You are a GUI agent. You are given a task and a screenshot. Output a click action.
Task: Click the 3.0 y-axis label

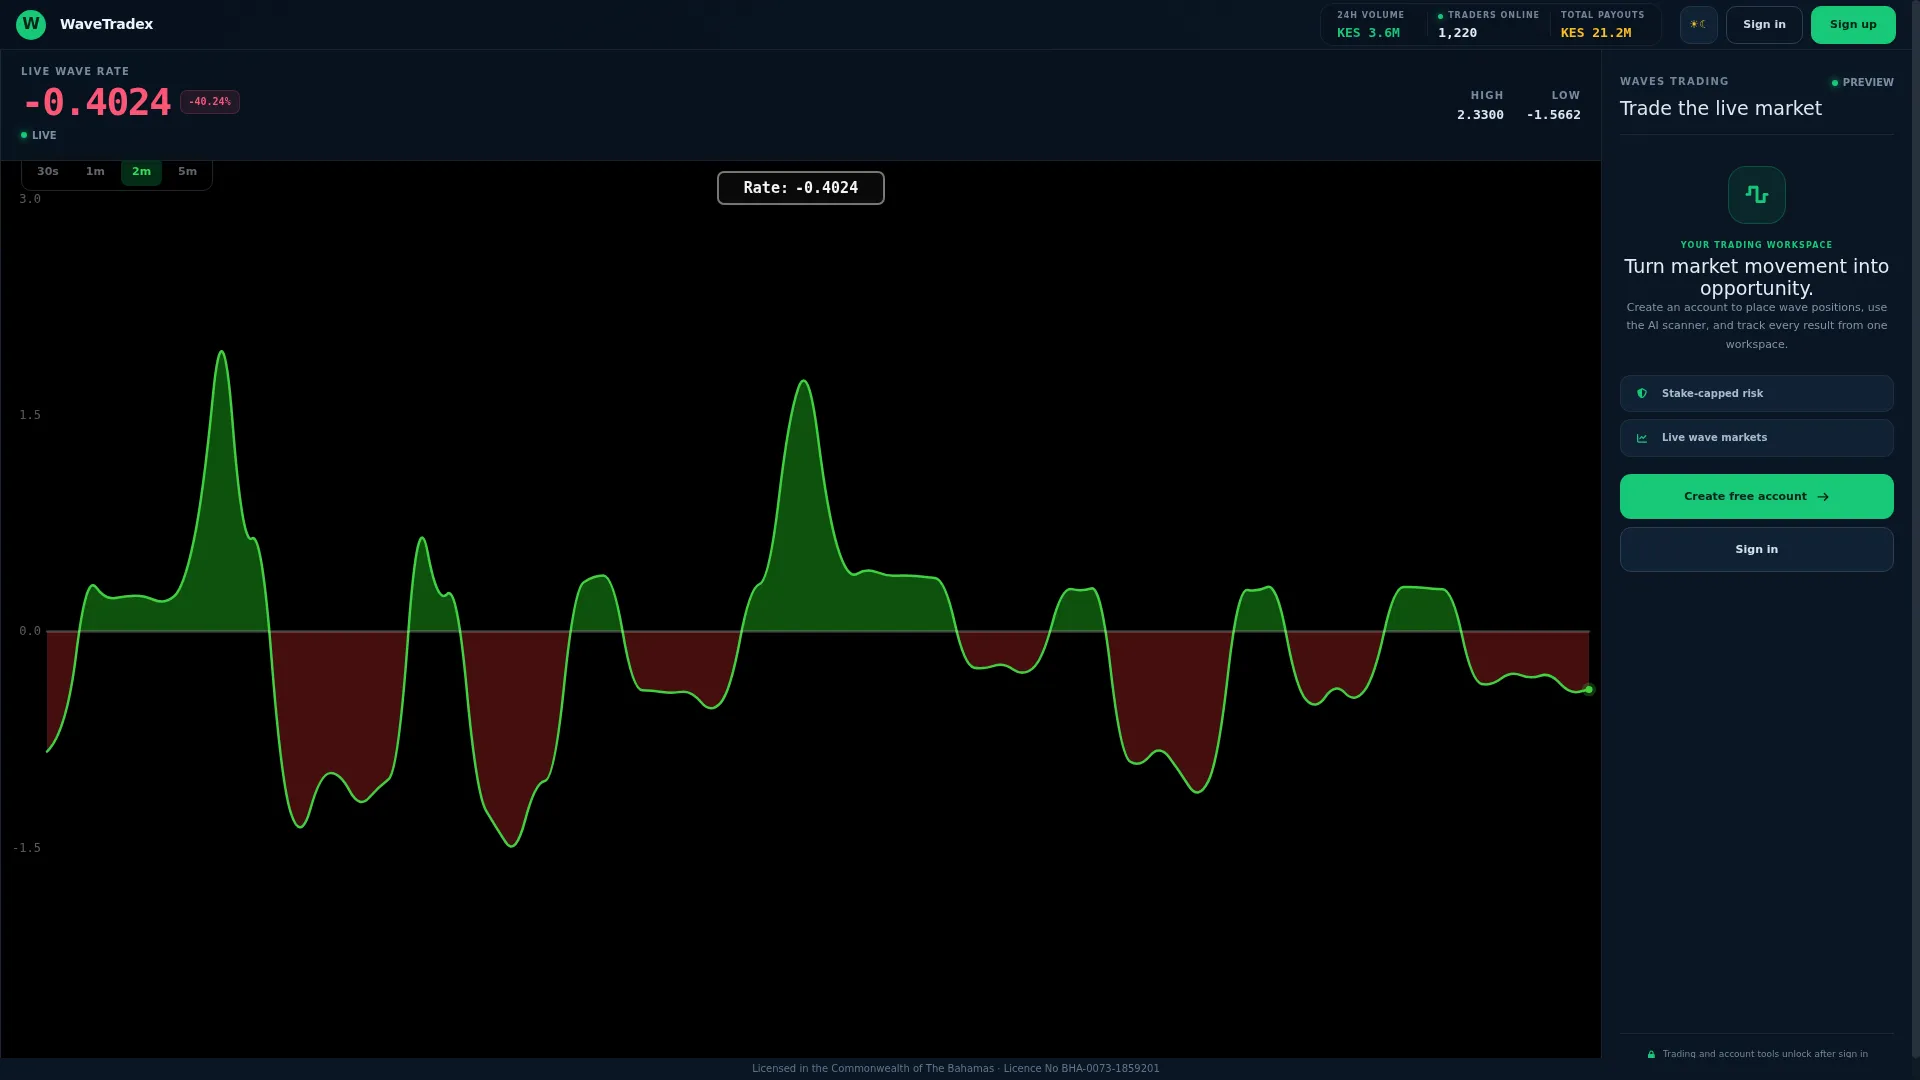click(30, 199)
